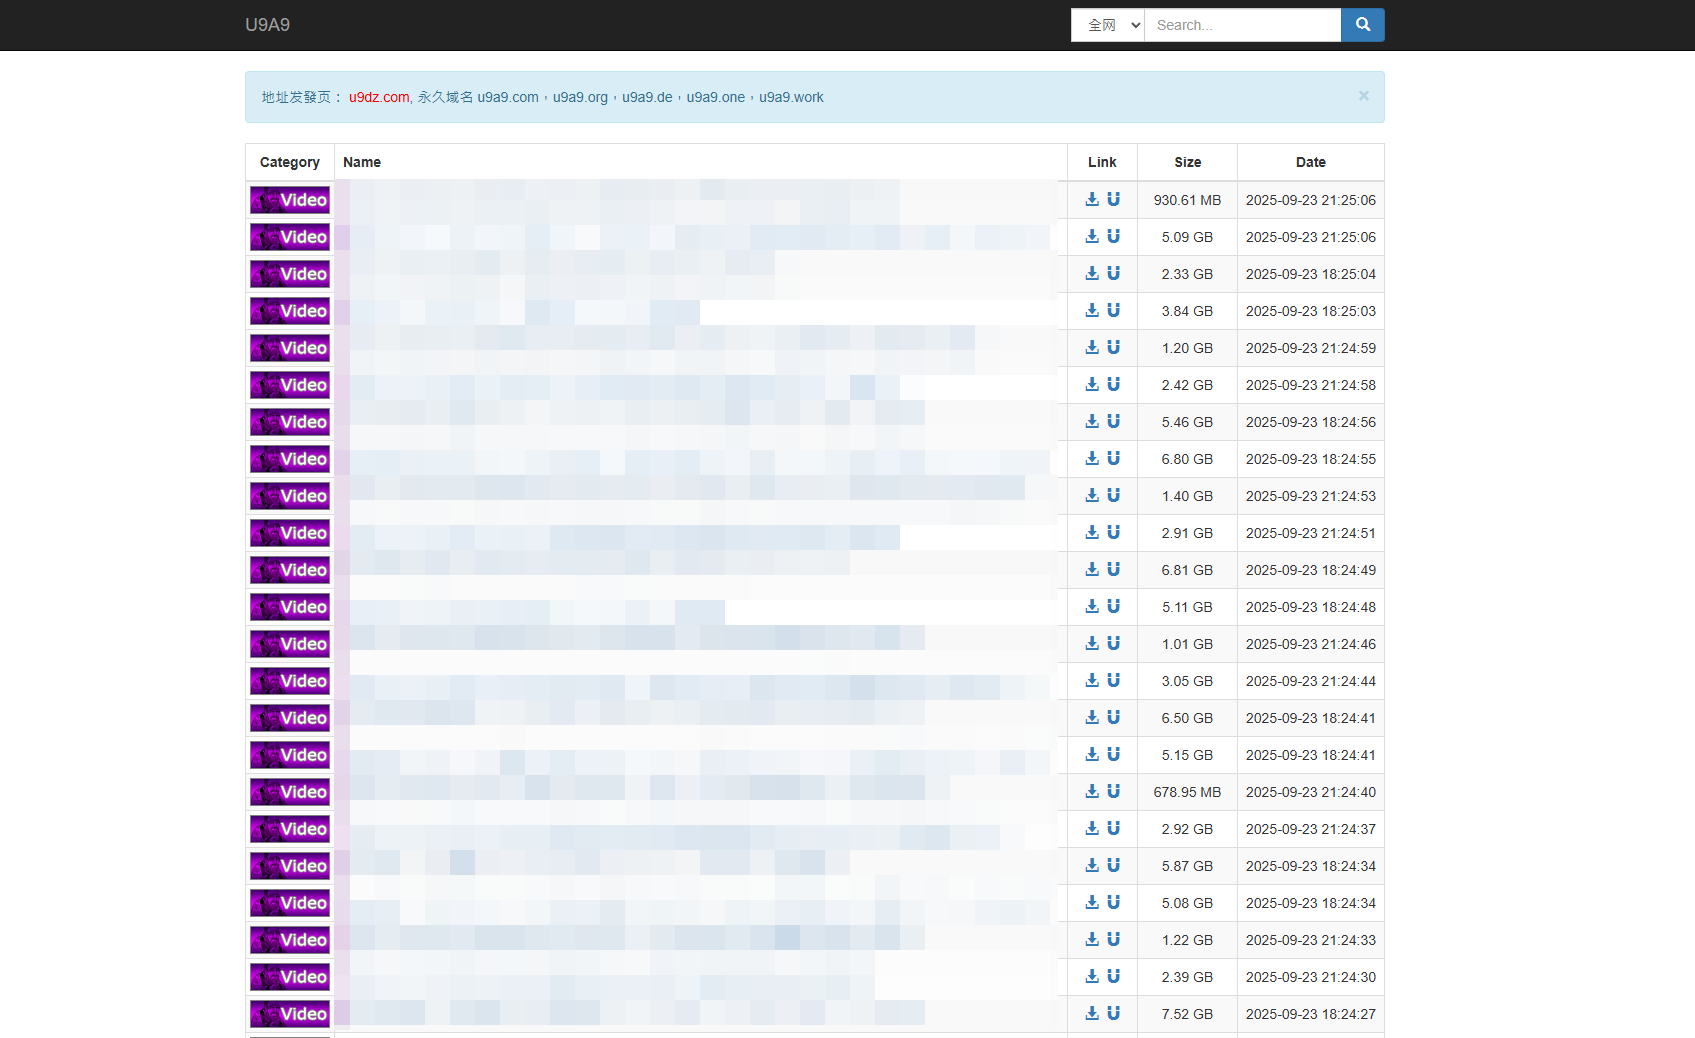Visit the u9a9.org link
The width and height of the screenshot is (1695, 1038).
580,97
